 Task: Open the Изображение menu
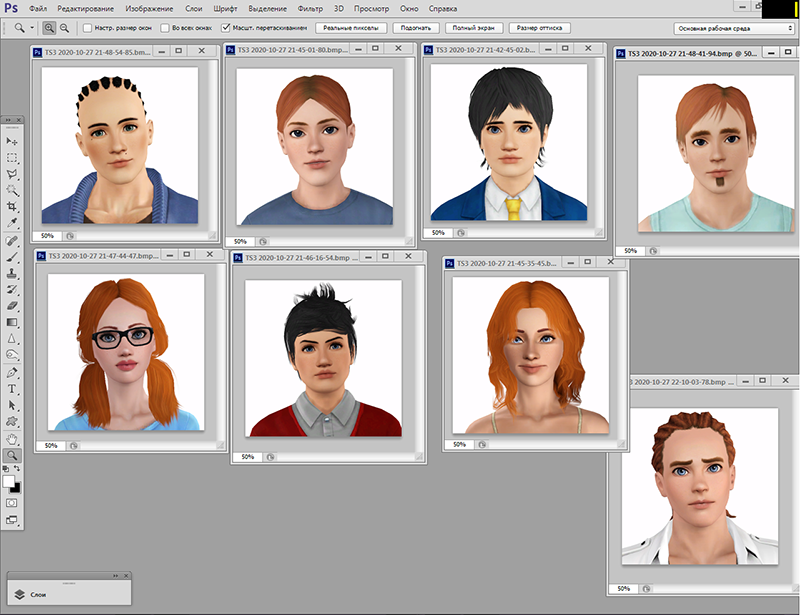pos(149,9)
